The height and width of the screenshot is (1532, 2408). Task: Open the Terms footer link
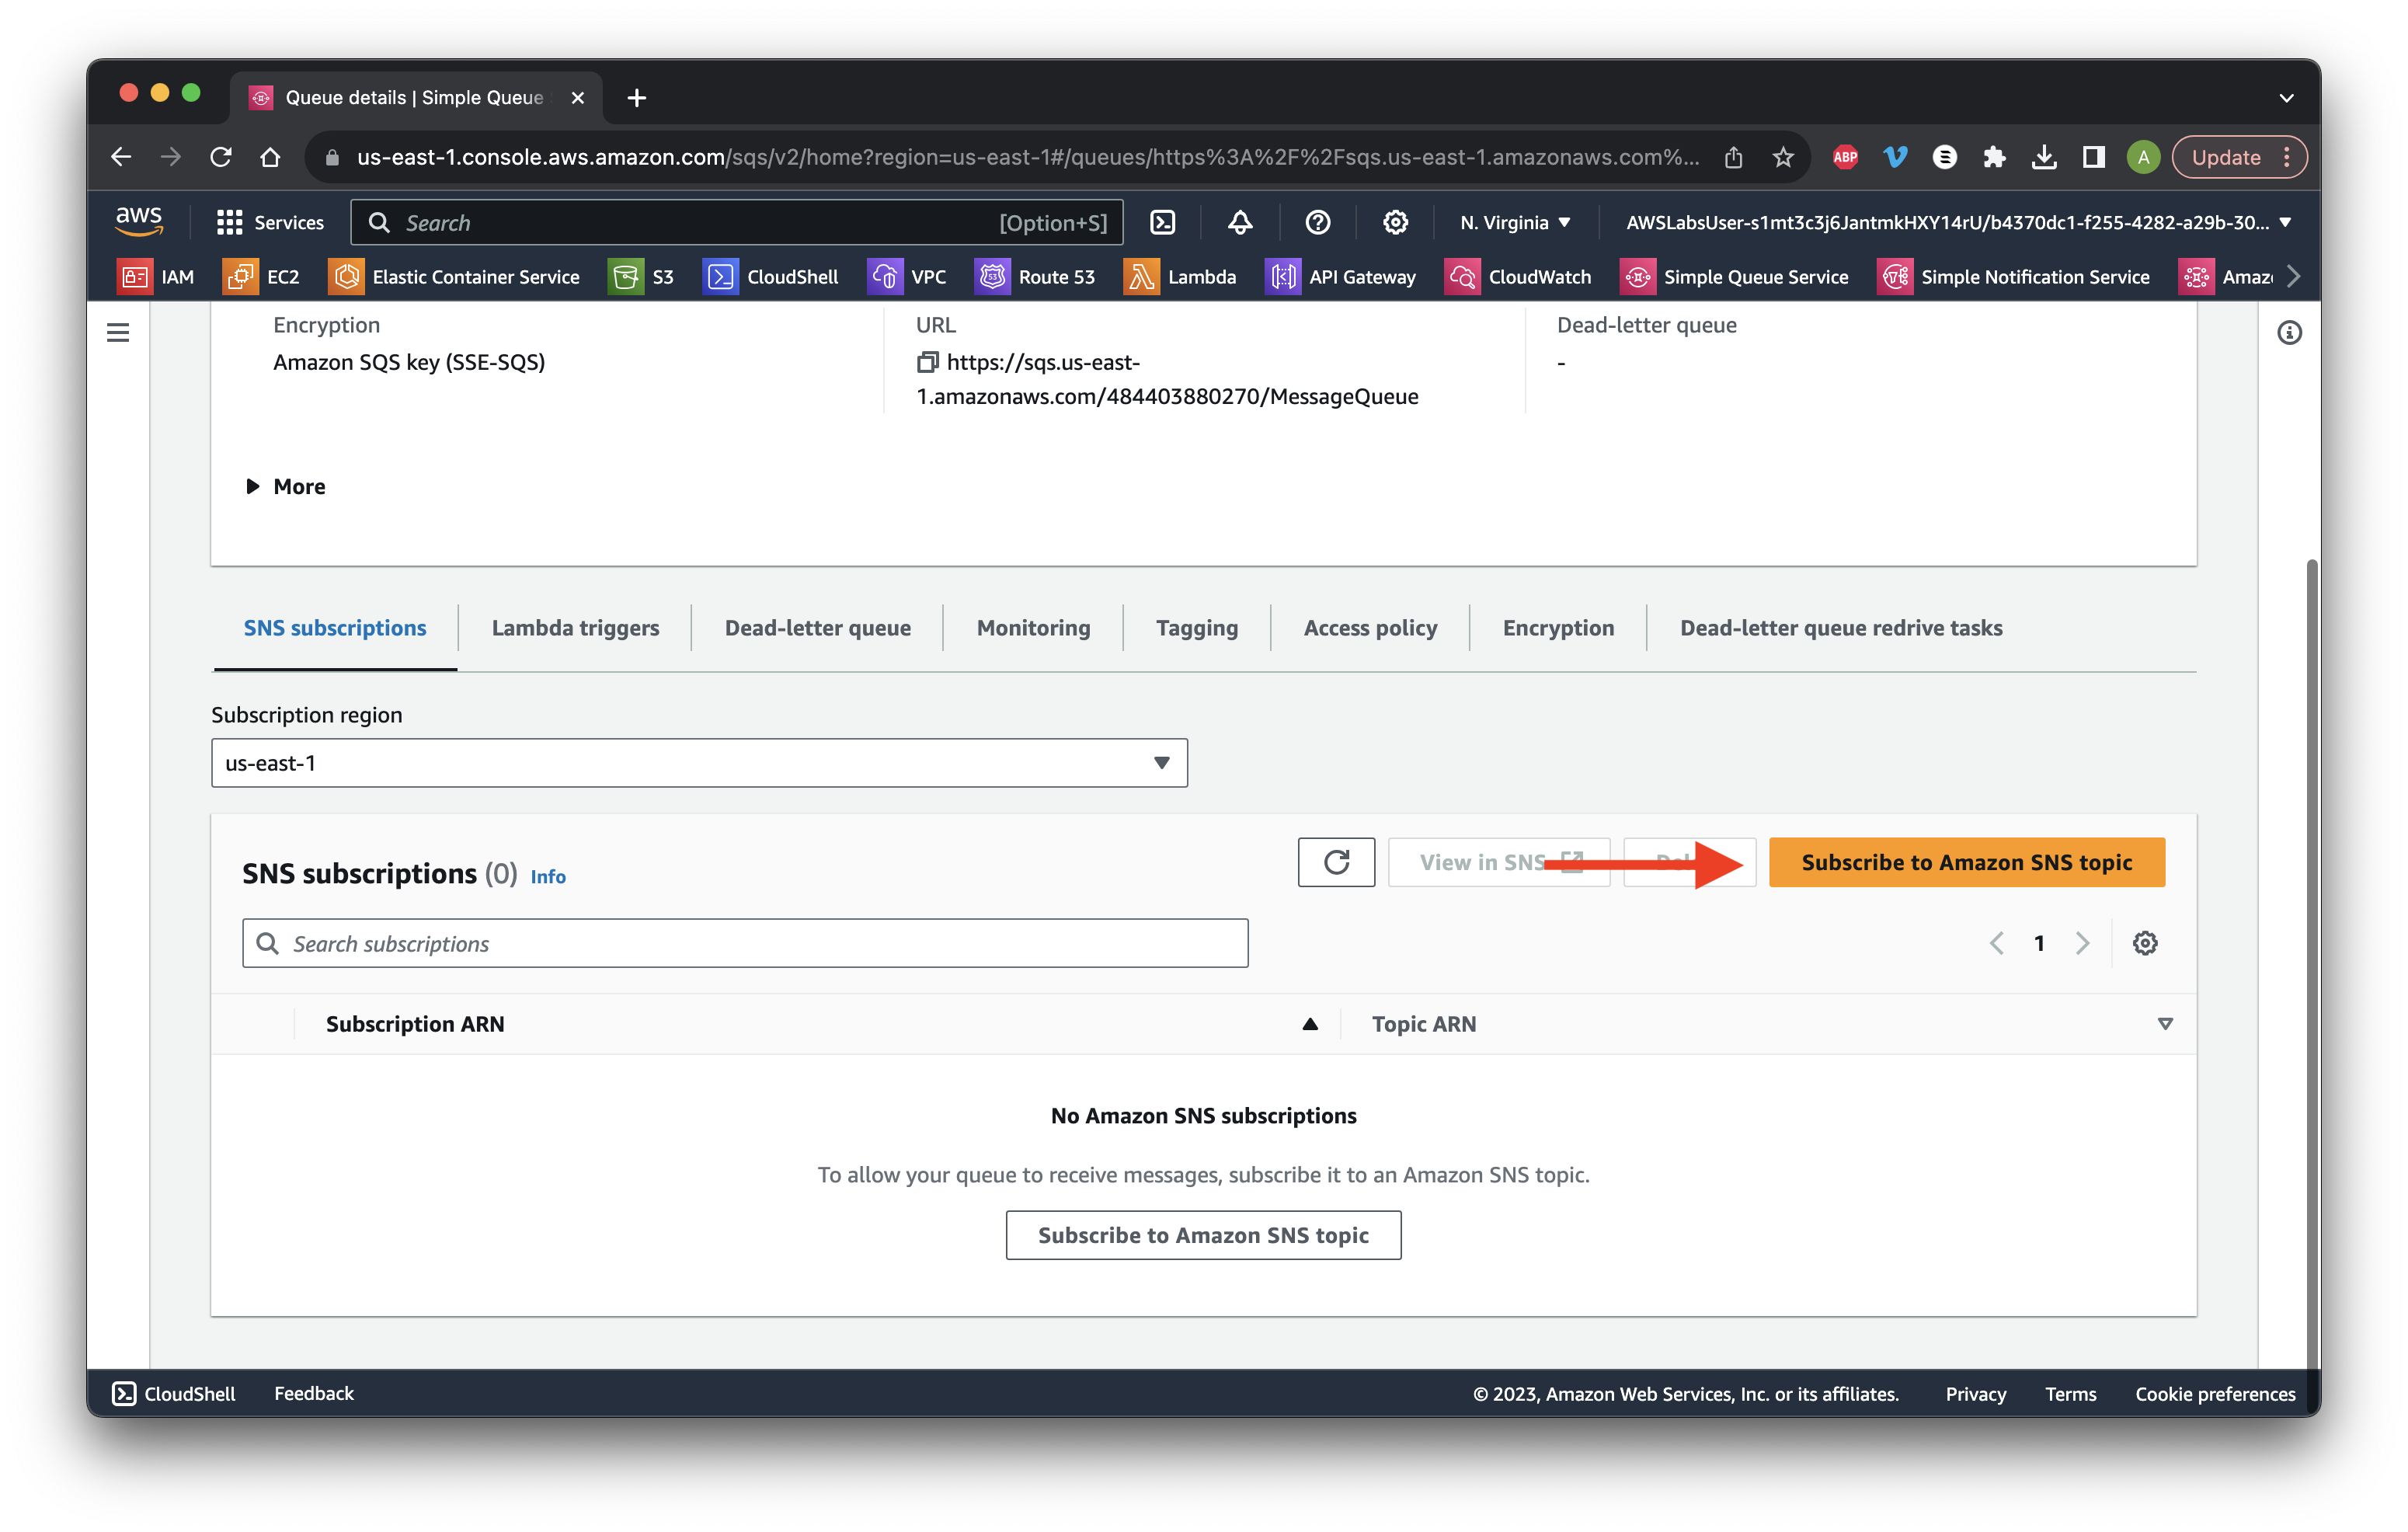tap(2070, 1393)
